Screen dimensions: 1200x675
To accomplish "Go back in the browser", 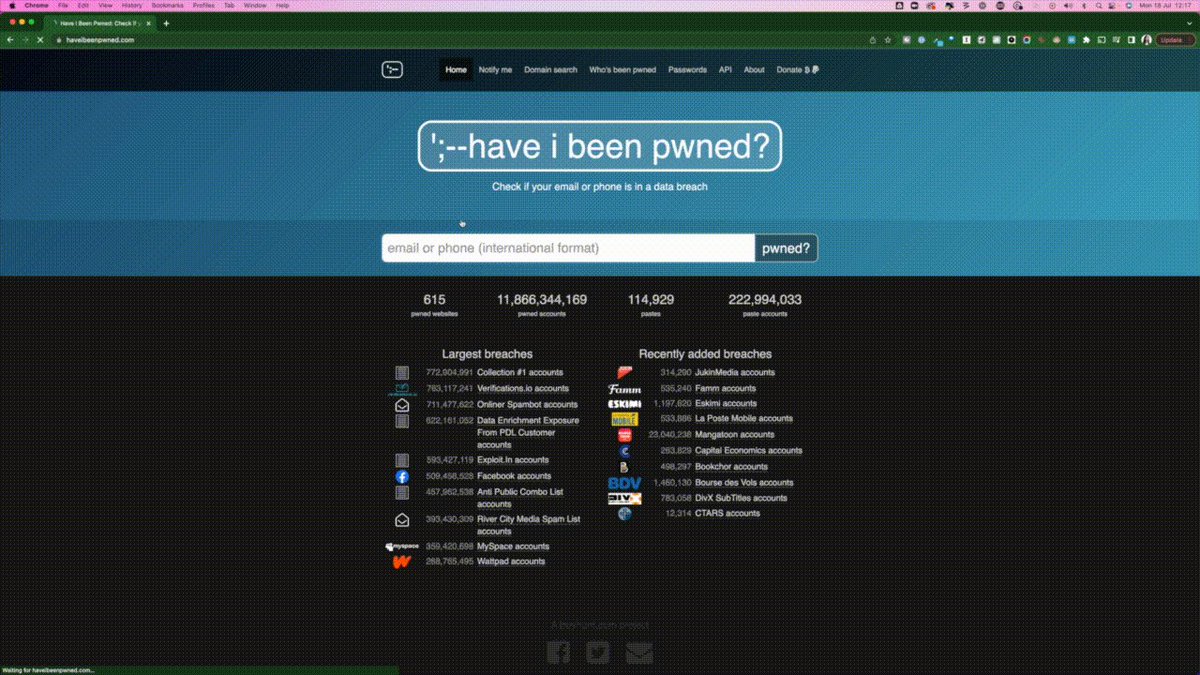I will [10, 40].
